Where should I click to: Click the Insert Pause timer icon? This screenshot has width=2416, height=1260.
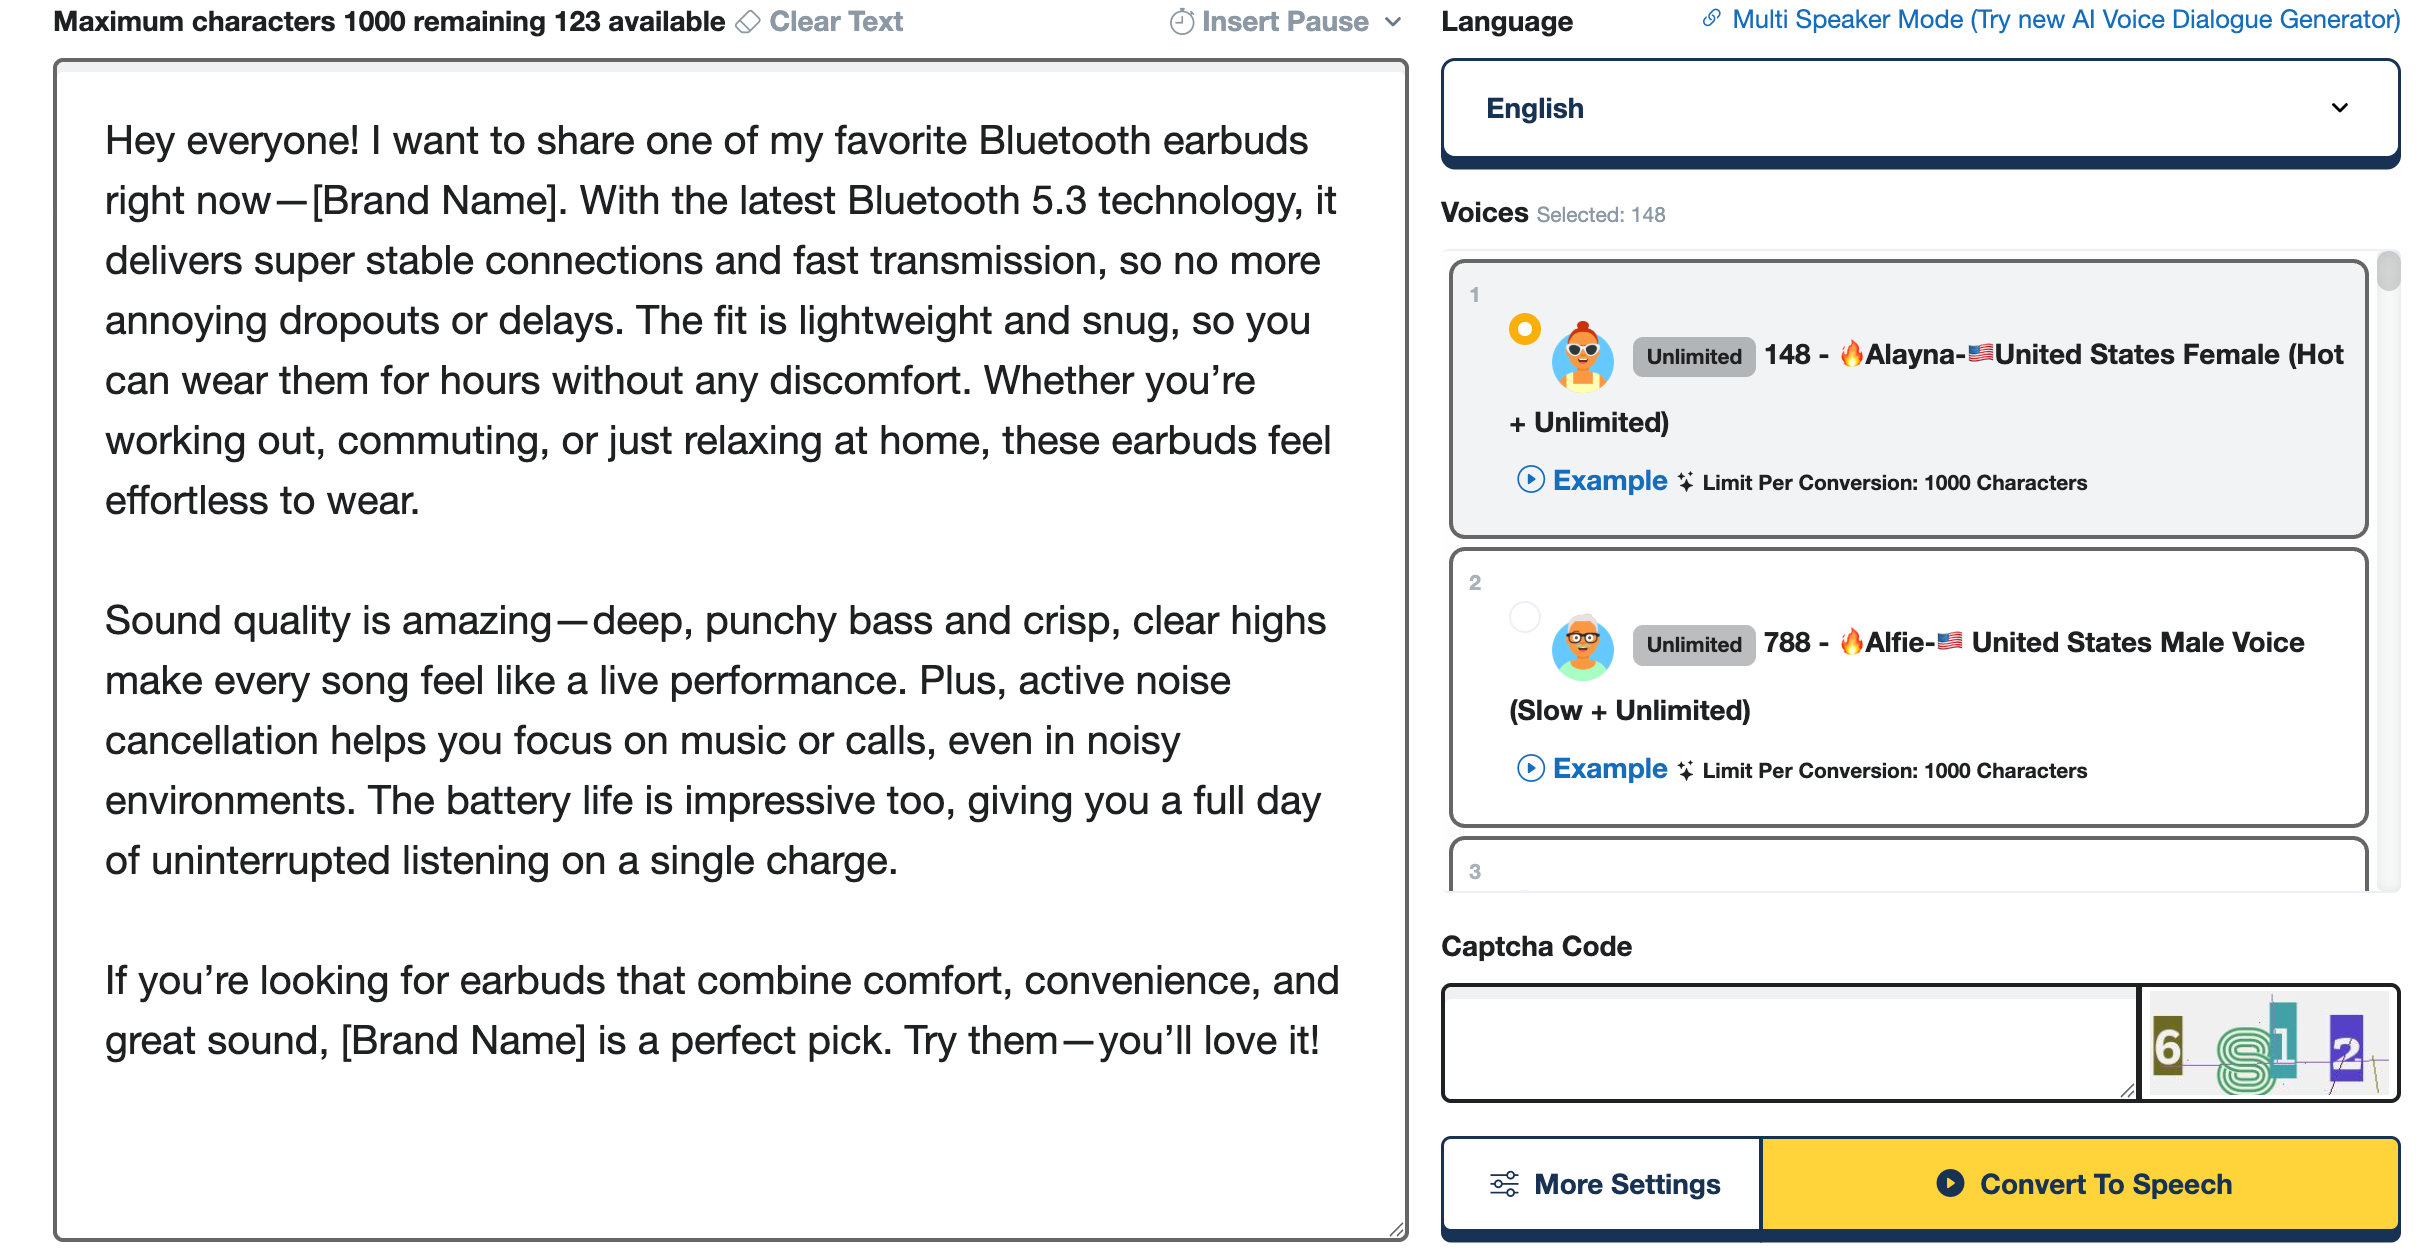(x=1180, y=21)
